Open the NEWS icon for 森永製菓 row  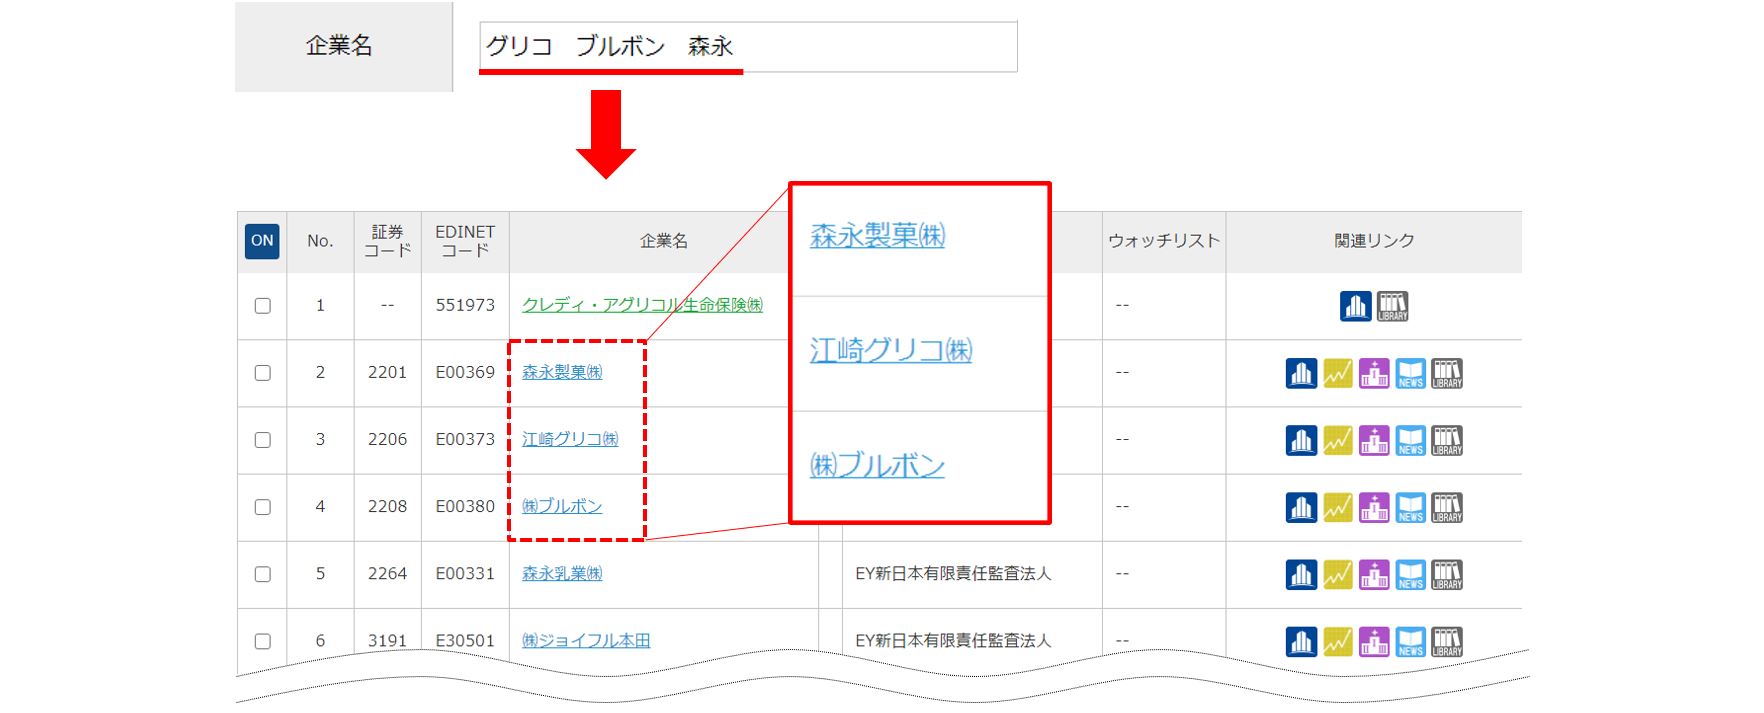(x=1410, y=374)
